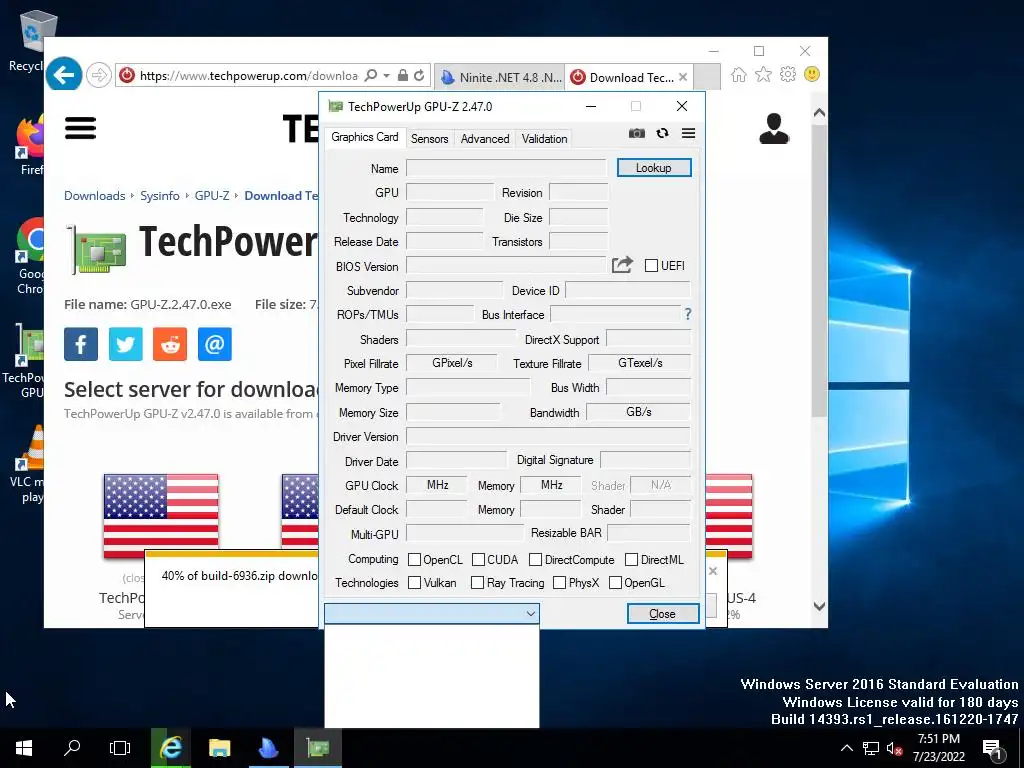This screenshot has width=1024, height=768.
Task: Click the Ninite taskbar icon
Action: click(268, 748)
